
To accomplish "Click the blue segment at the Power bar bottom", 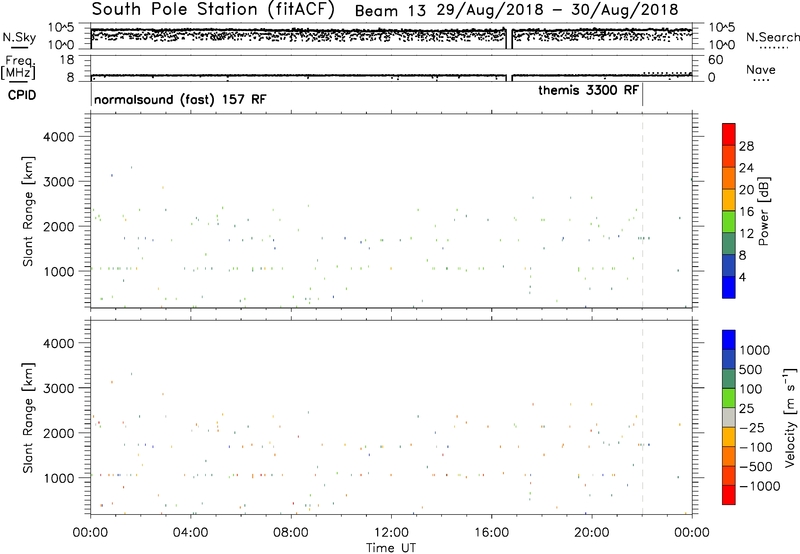I will click(729, 287).
